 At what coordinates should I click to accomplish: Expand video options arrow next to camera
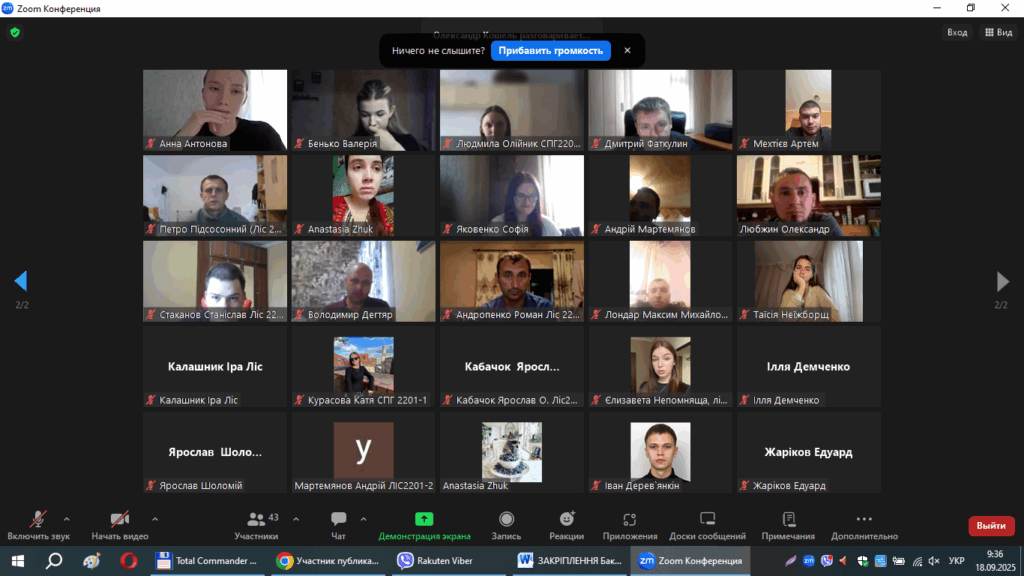coord(155,519)
